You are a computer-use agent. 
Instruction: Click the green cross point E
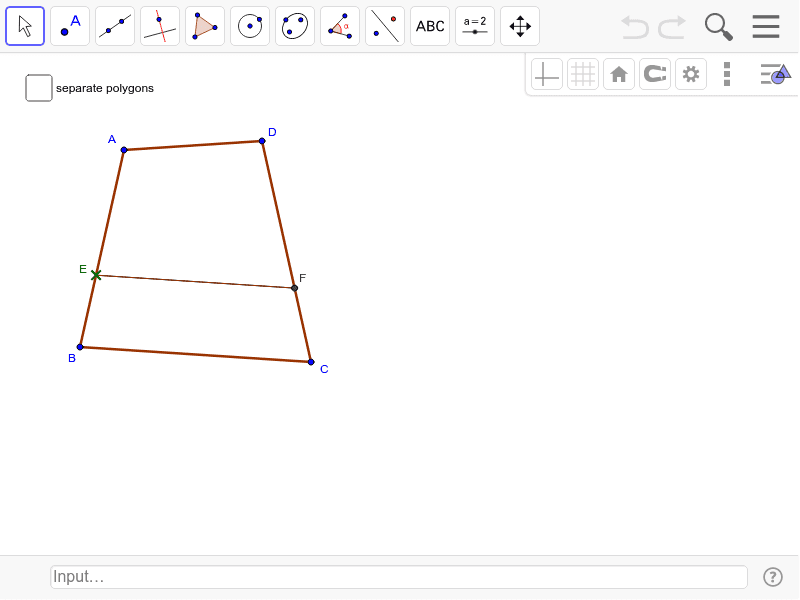click(x=96, y=275)
